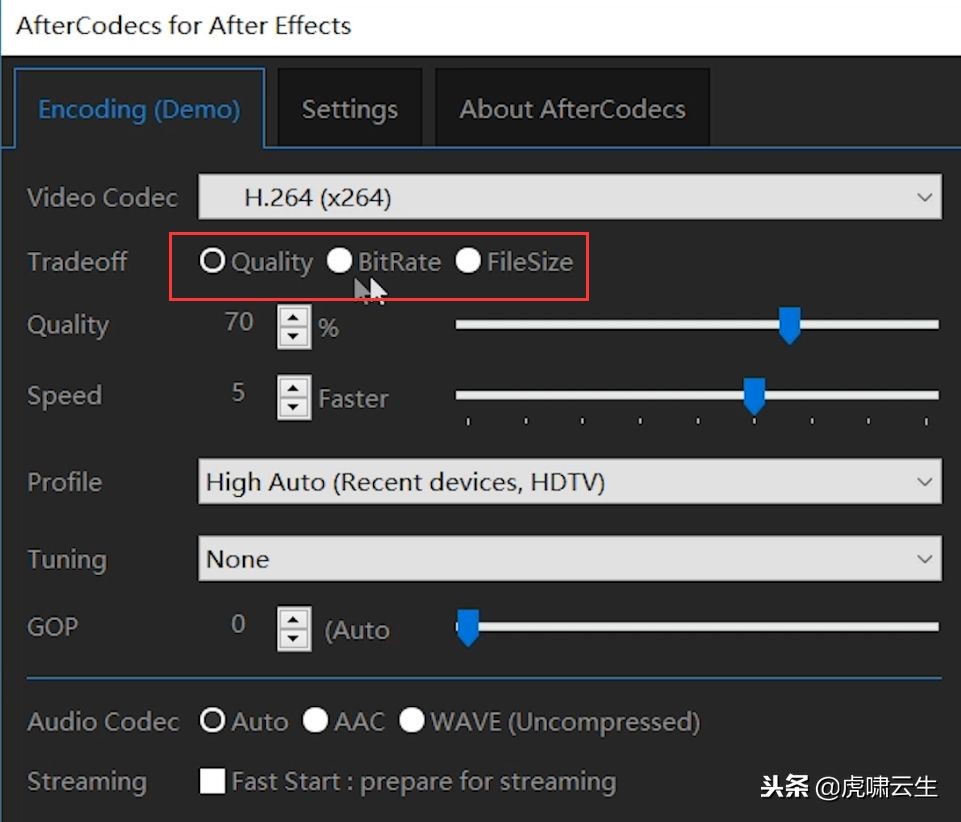Click the Quality slider handle
This screenshot has width=961, height=822.
pos(789,325)
